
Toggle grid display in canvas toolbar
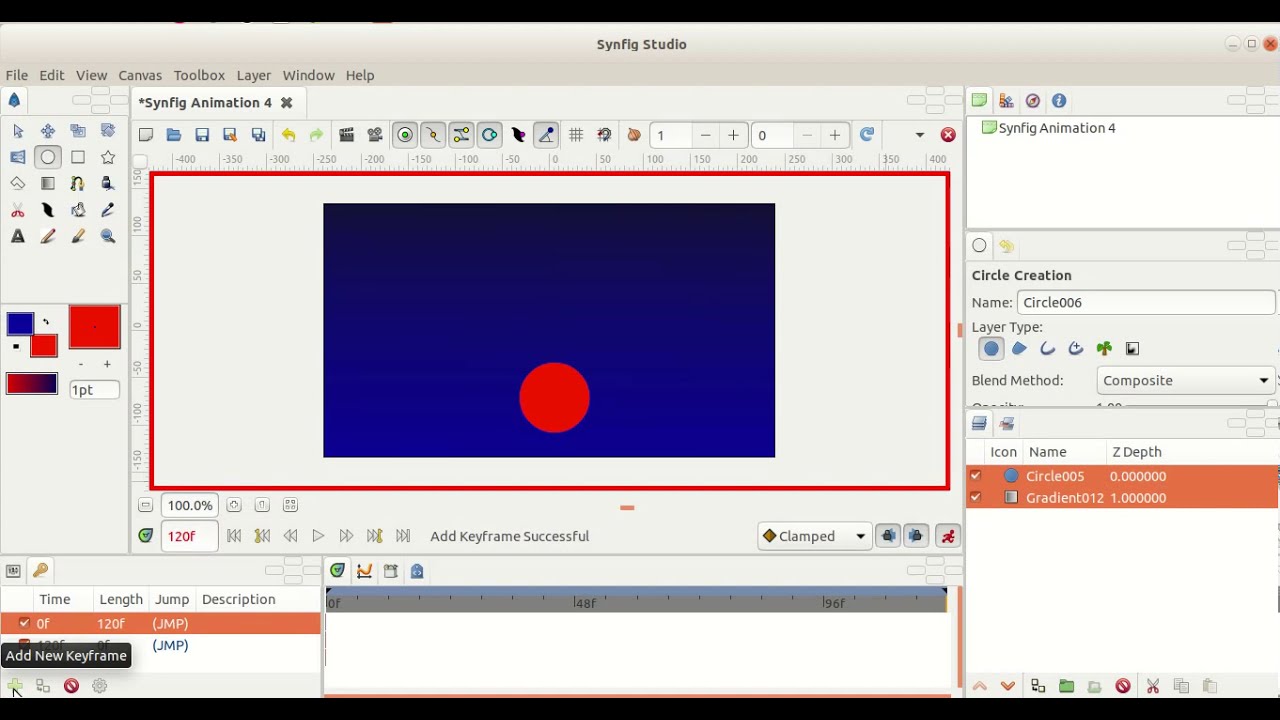pos(576,135)
